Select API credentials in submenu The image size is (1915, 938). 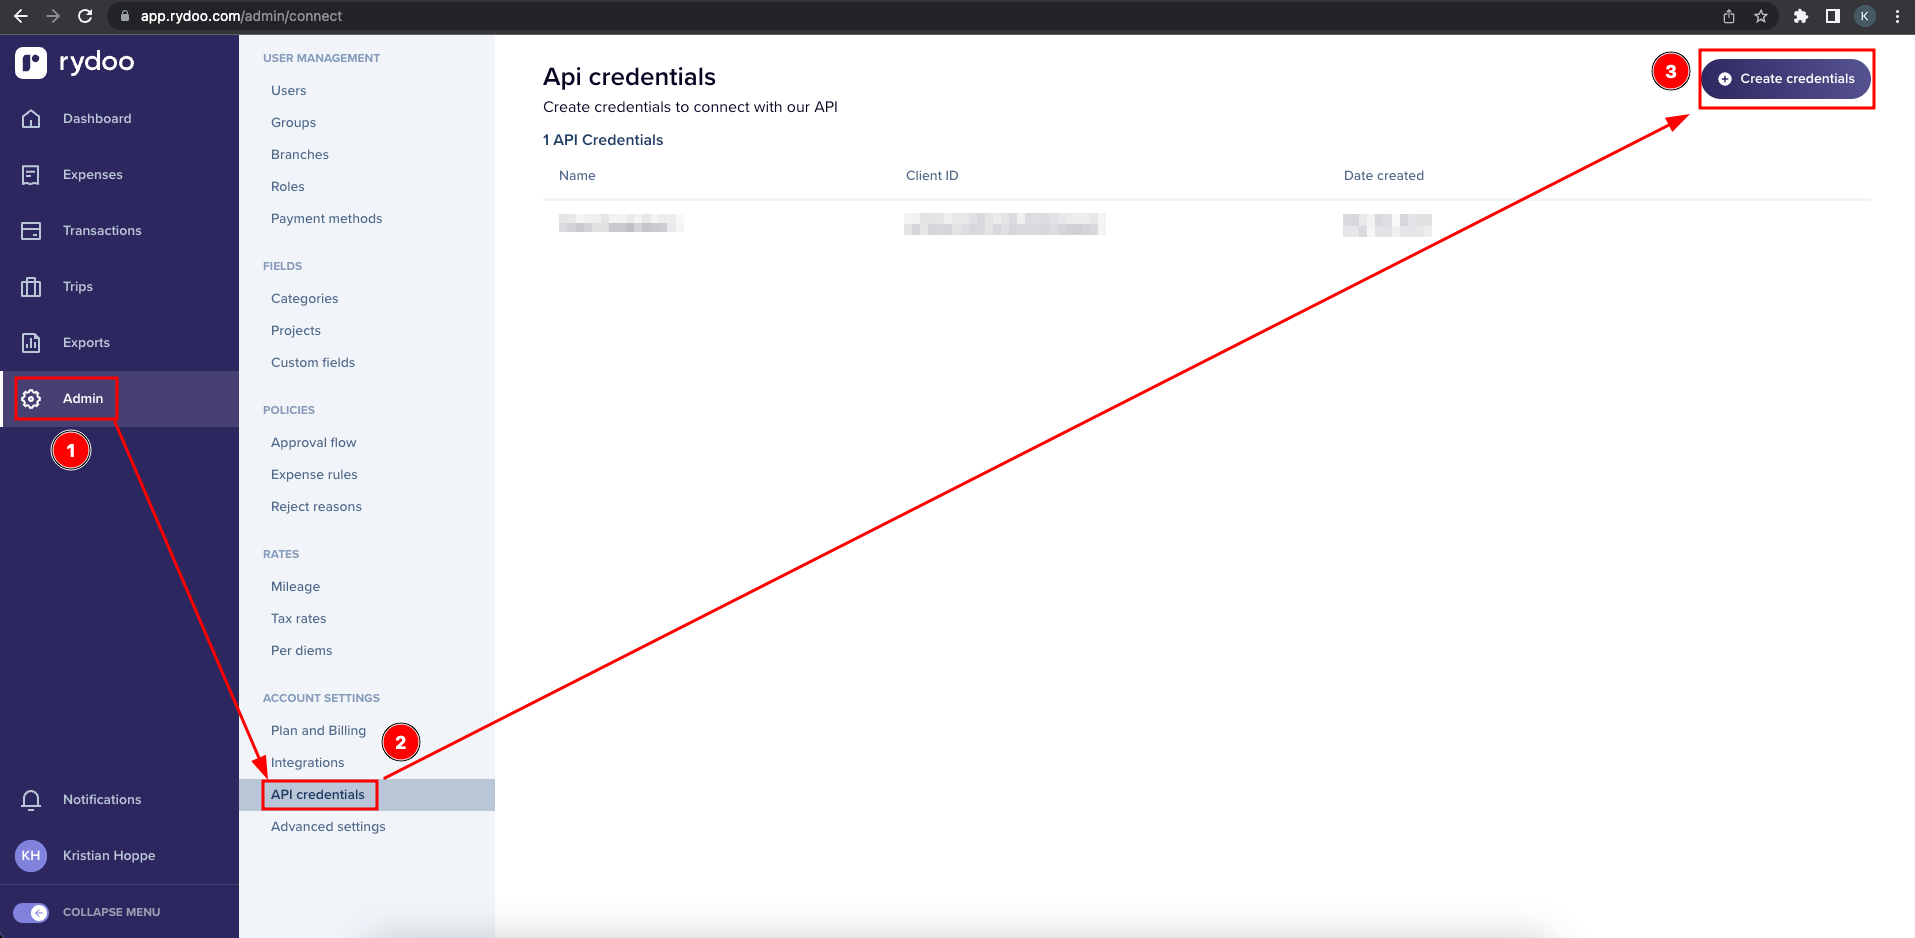318,795
